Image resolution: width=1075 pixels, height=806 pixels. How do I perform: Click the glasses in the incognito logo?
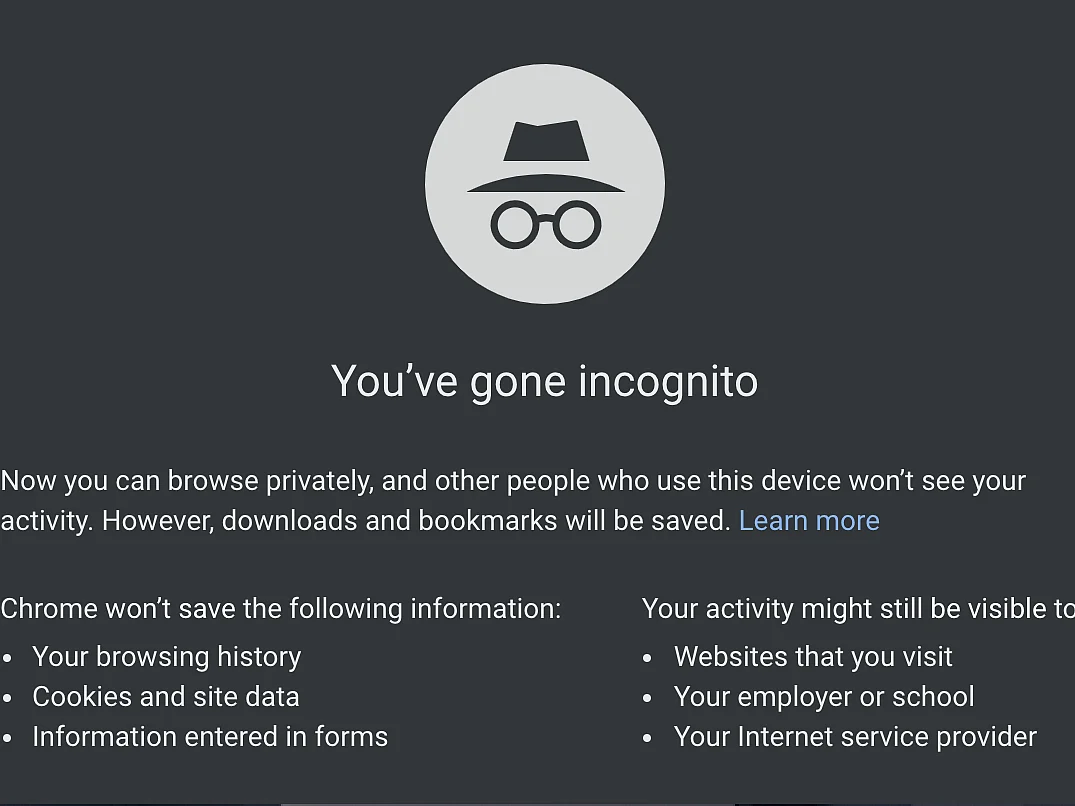click(x=546, y=224)
